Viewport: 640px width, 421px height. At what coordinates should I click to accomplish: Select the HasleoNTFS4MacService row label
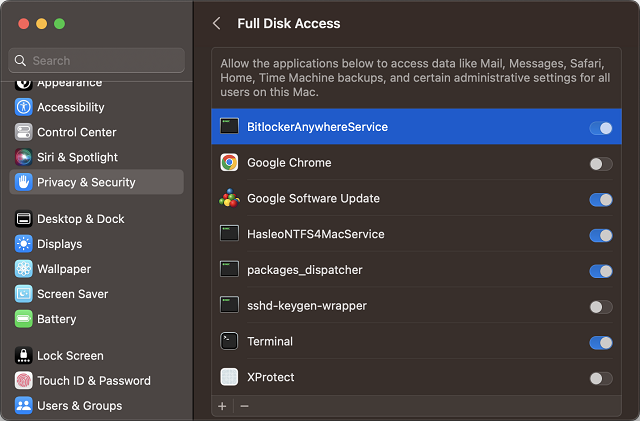316,234
